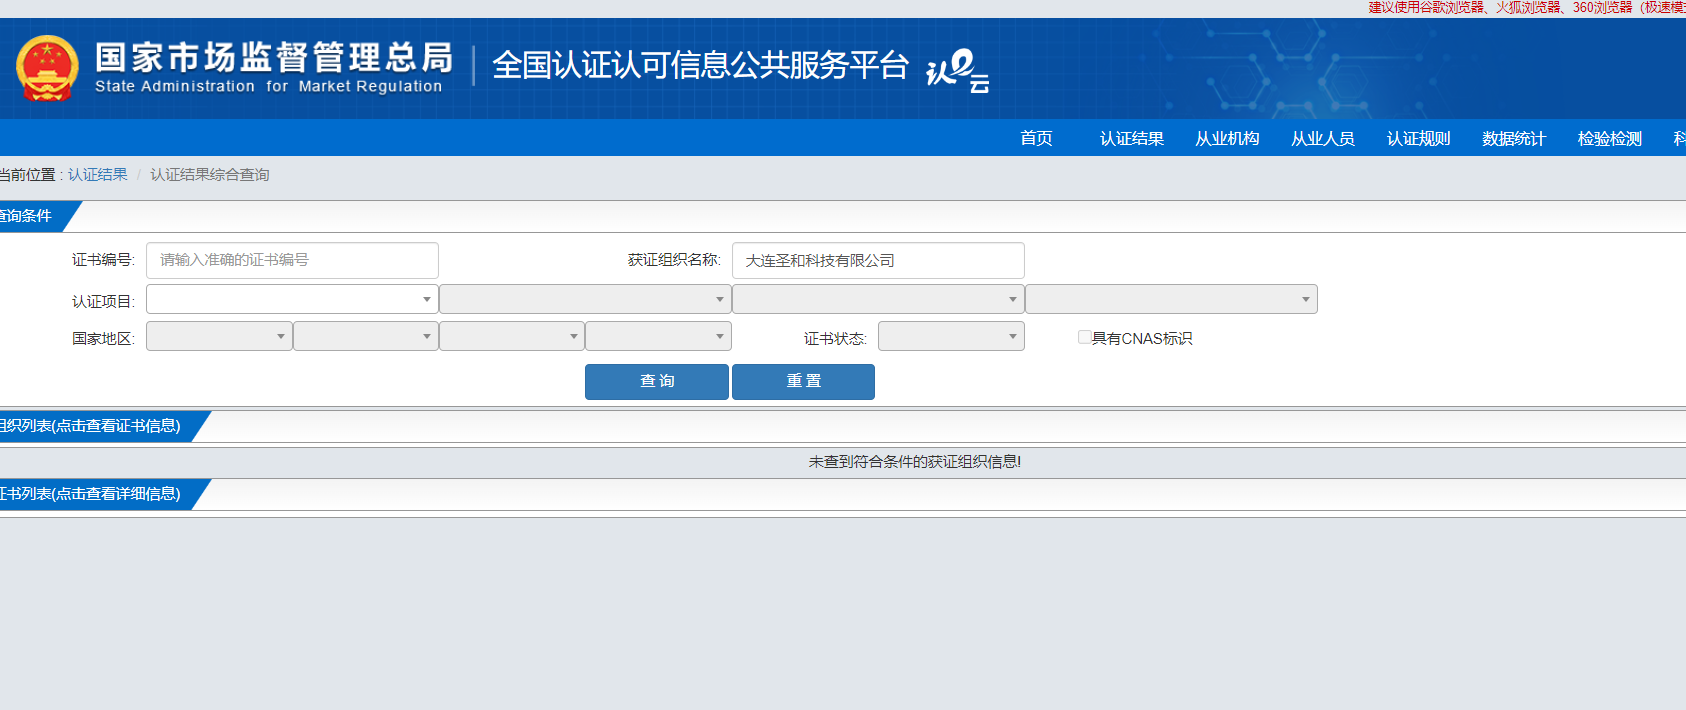Click the 获证组织名称 input field
Screen dimensions: 1686x710
pyautogui.click(x=878, y=260)
